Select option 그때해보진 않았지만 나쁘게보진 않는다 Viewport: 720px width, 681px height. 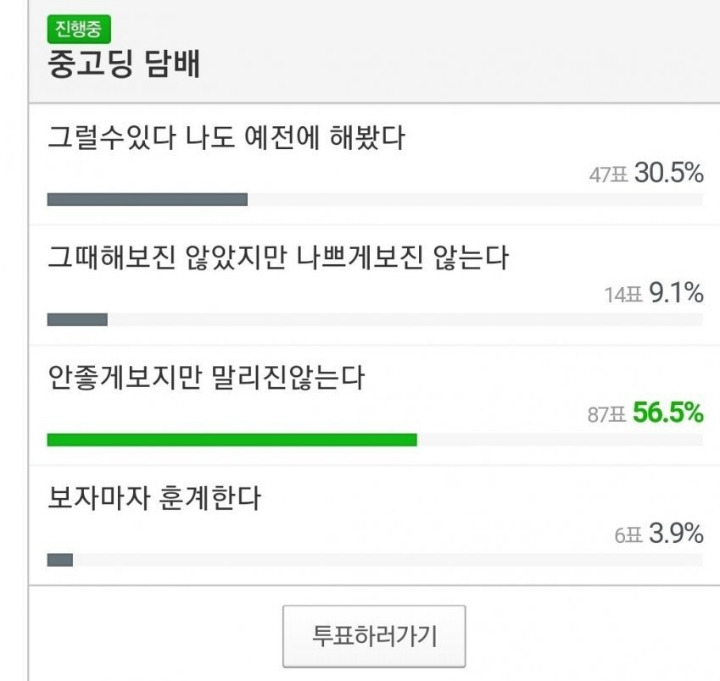coord(278,257)
